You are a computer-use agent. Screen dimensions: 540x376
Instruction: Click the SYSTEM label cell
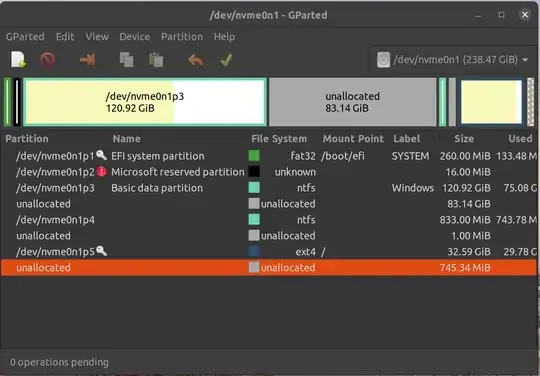[411, 156]
